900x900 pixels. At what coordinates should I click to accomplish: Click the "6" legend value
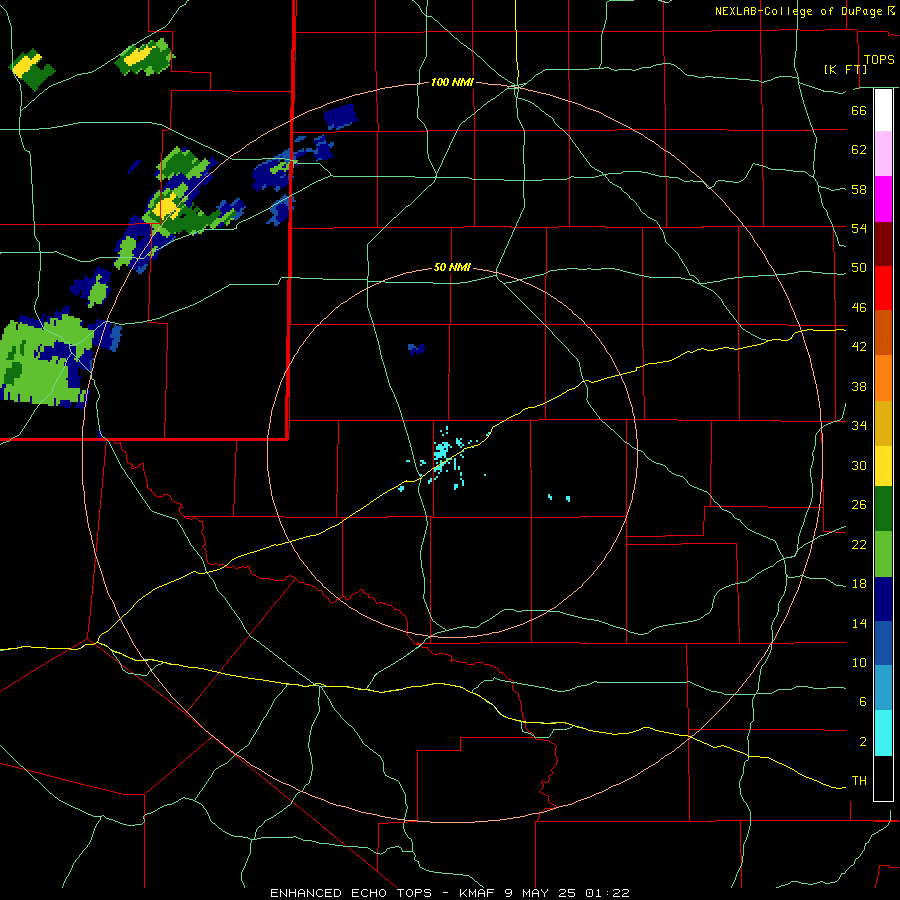(863, 702)
